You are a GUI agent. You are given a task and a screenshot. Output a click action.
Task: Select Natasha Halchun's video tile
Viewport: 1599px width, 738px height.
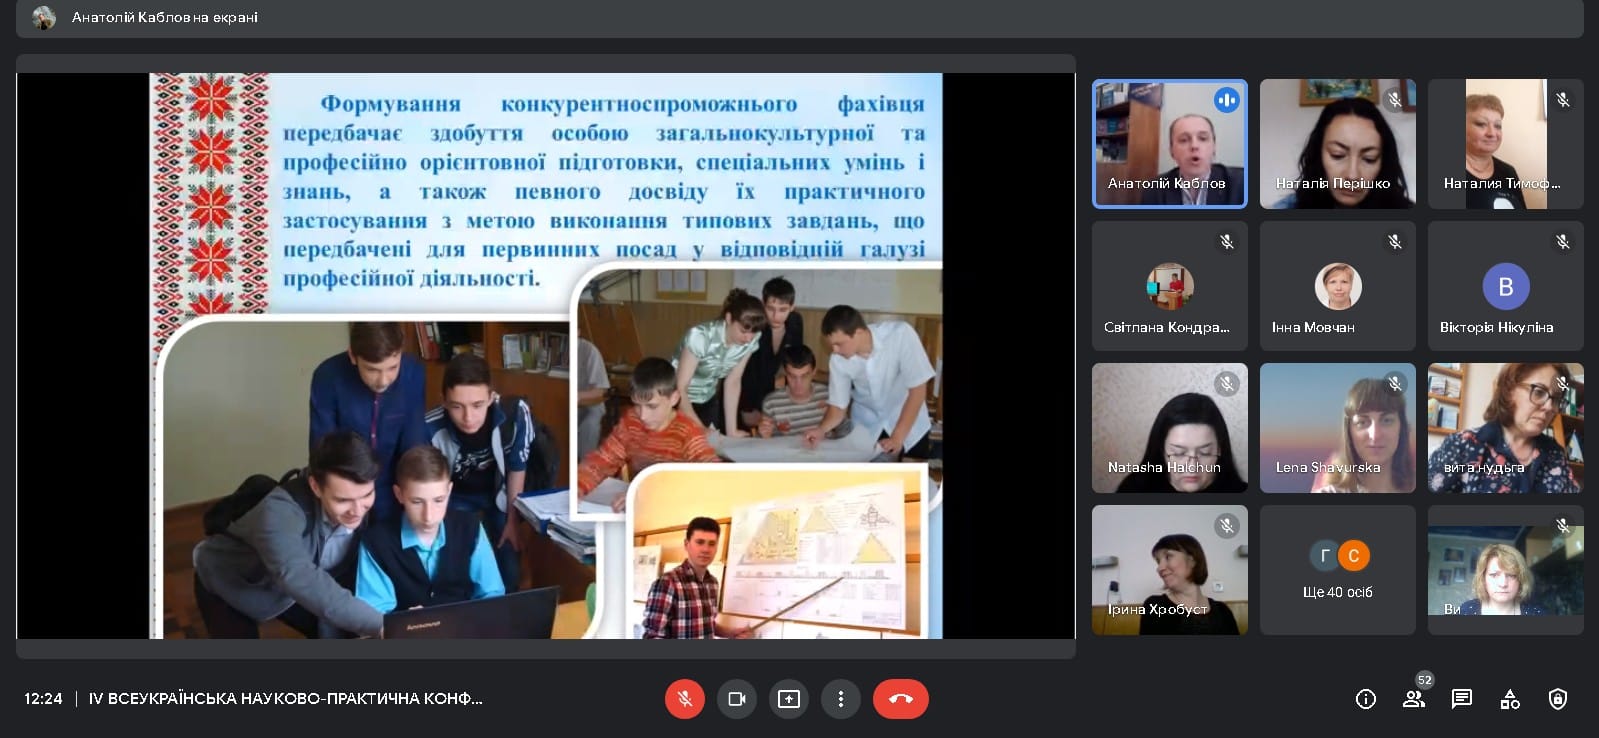[1169, 427]
